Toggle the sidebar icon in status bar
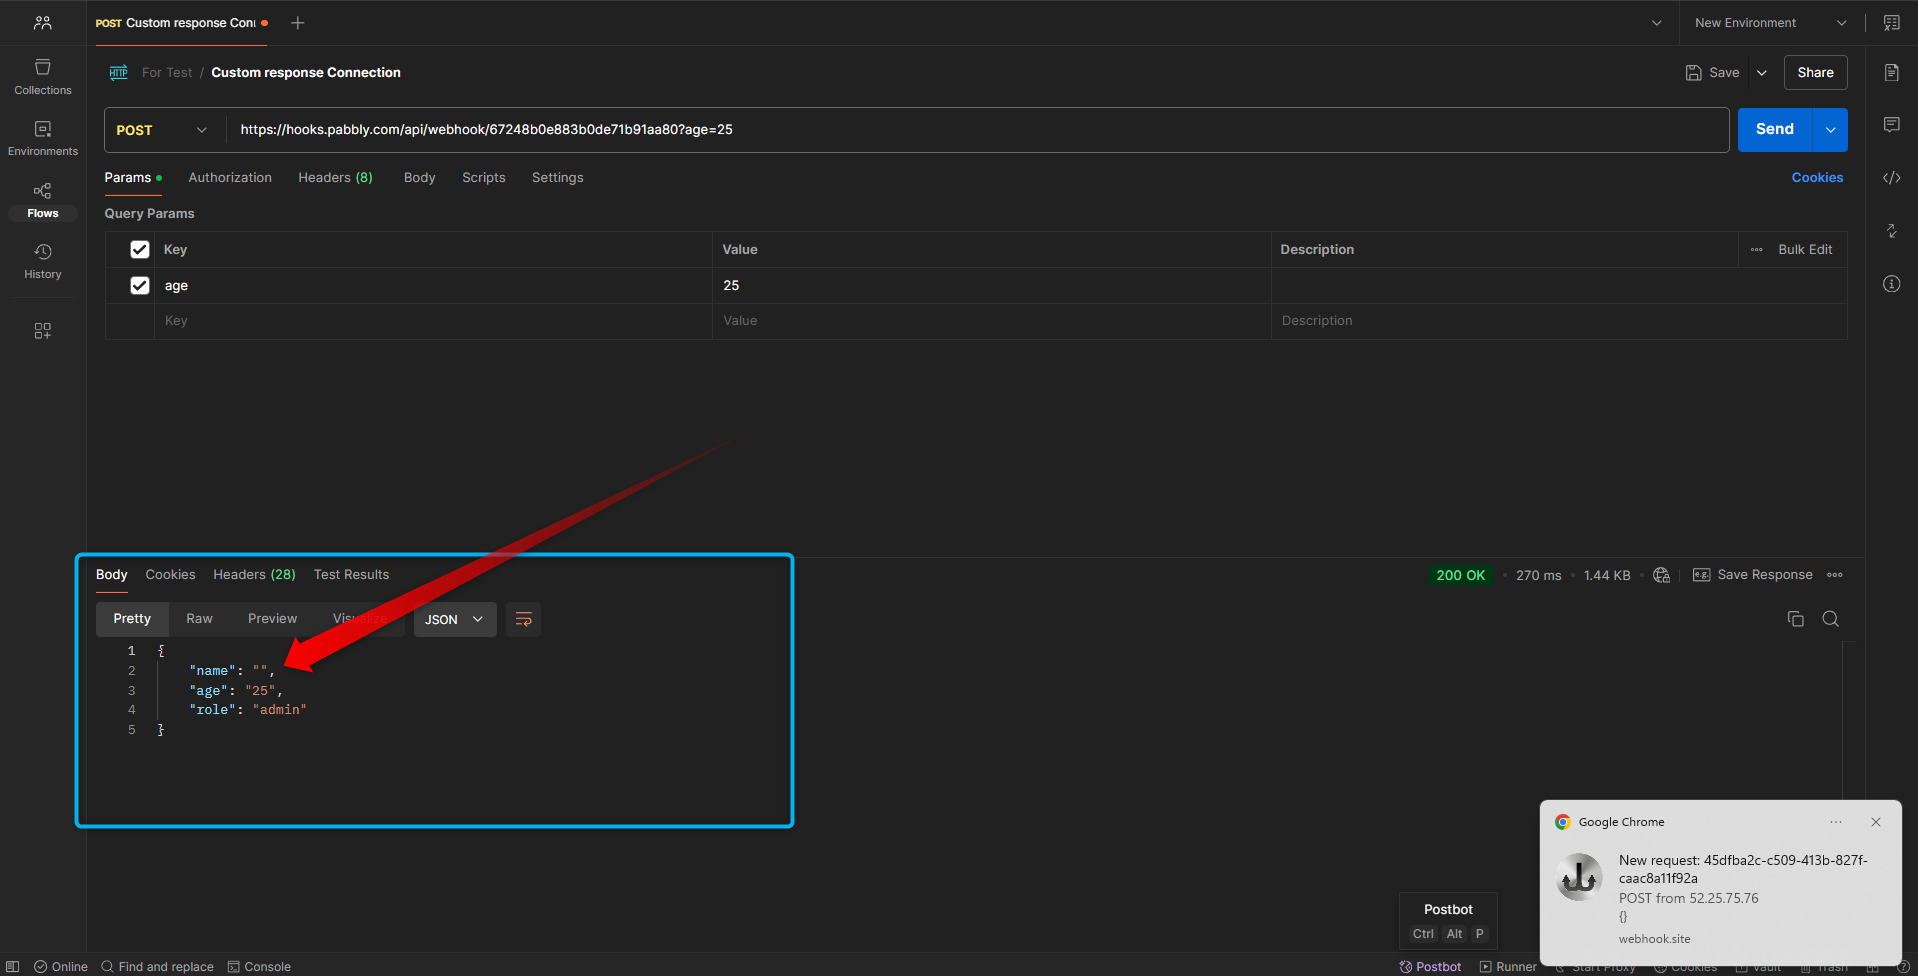Image resolution: width=1918 pixels, height=976 pixels. pyautogui.click(x=13, y=967)
